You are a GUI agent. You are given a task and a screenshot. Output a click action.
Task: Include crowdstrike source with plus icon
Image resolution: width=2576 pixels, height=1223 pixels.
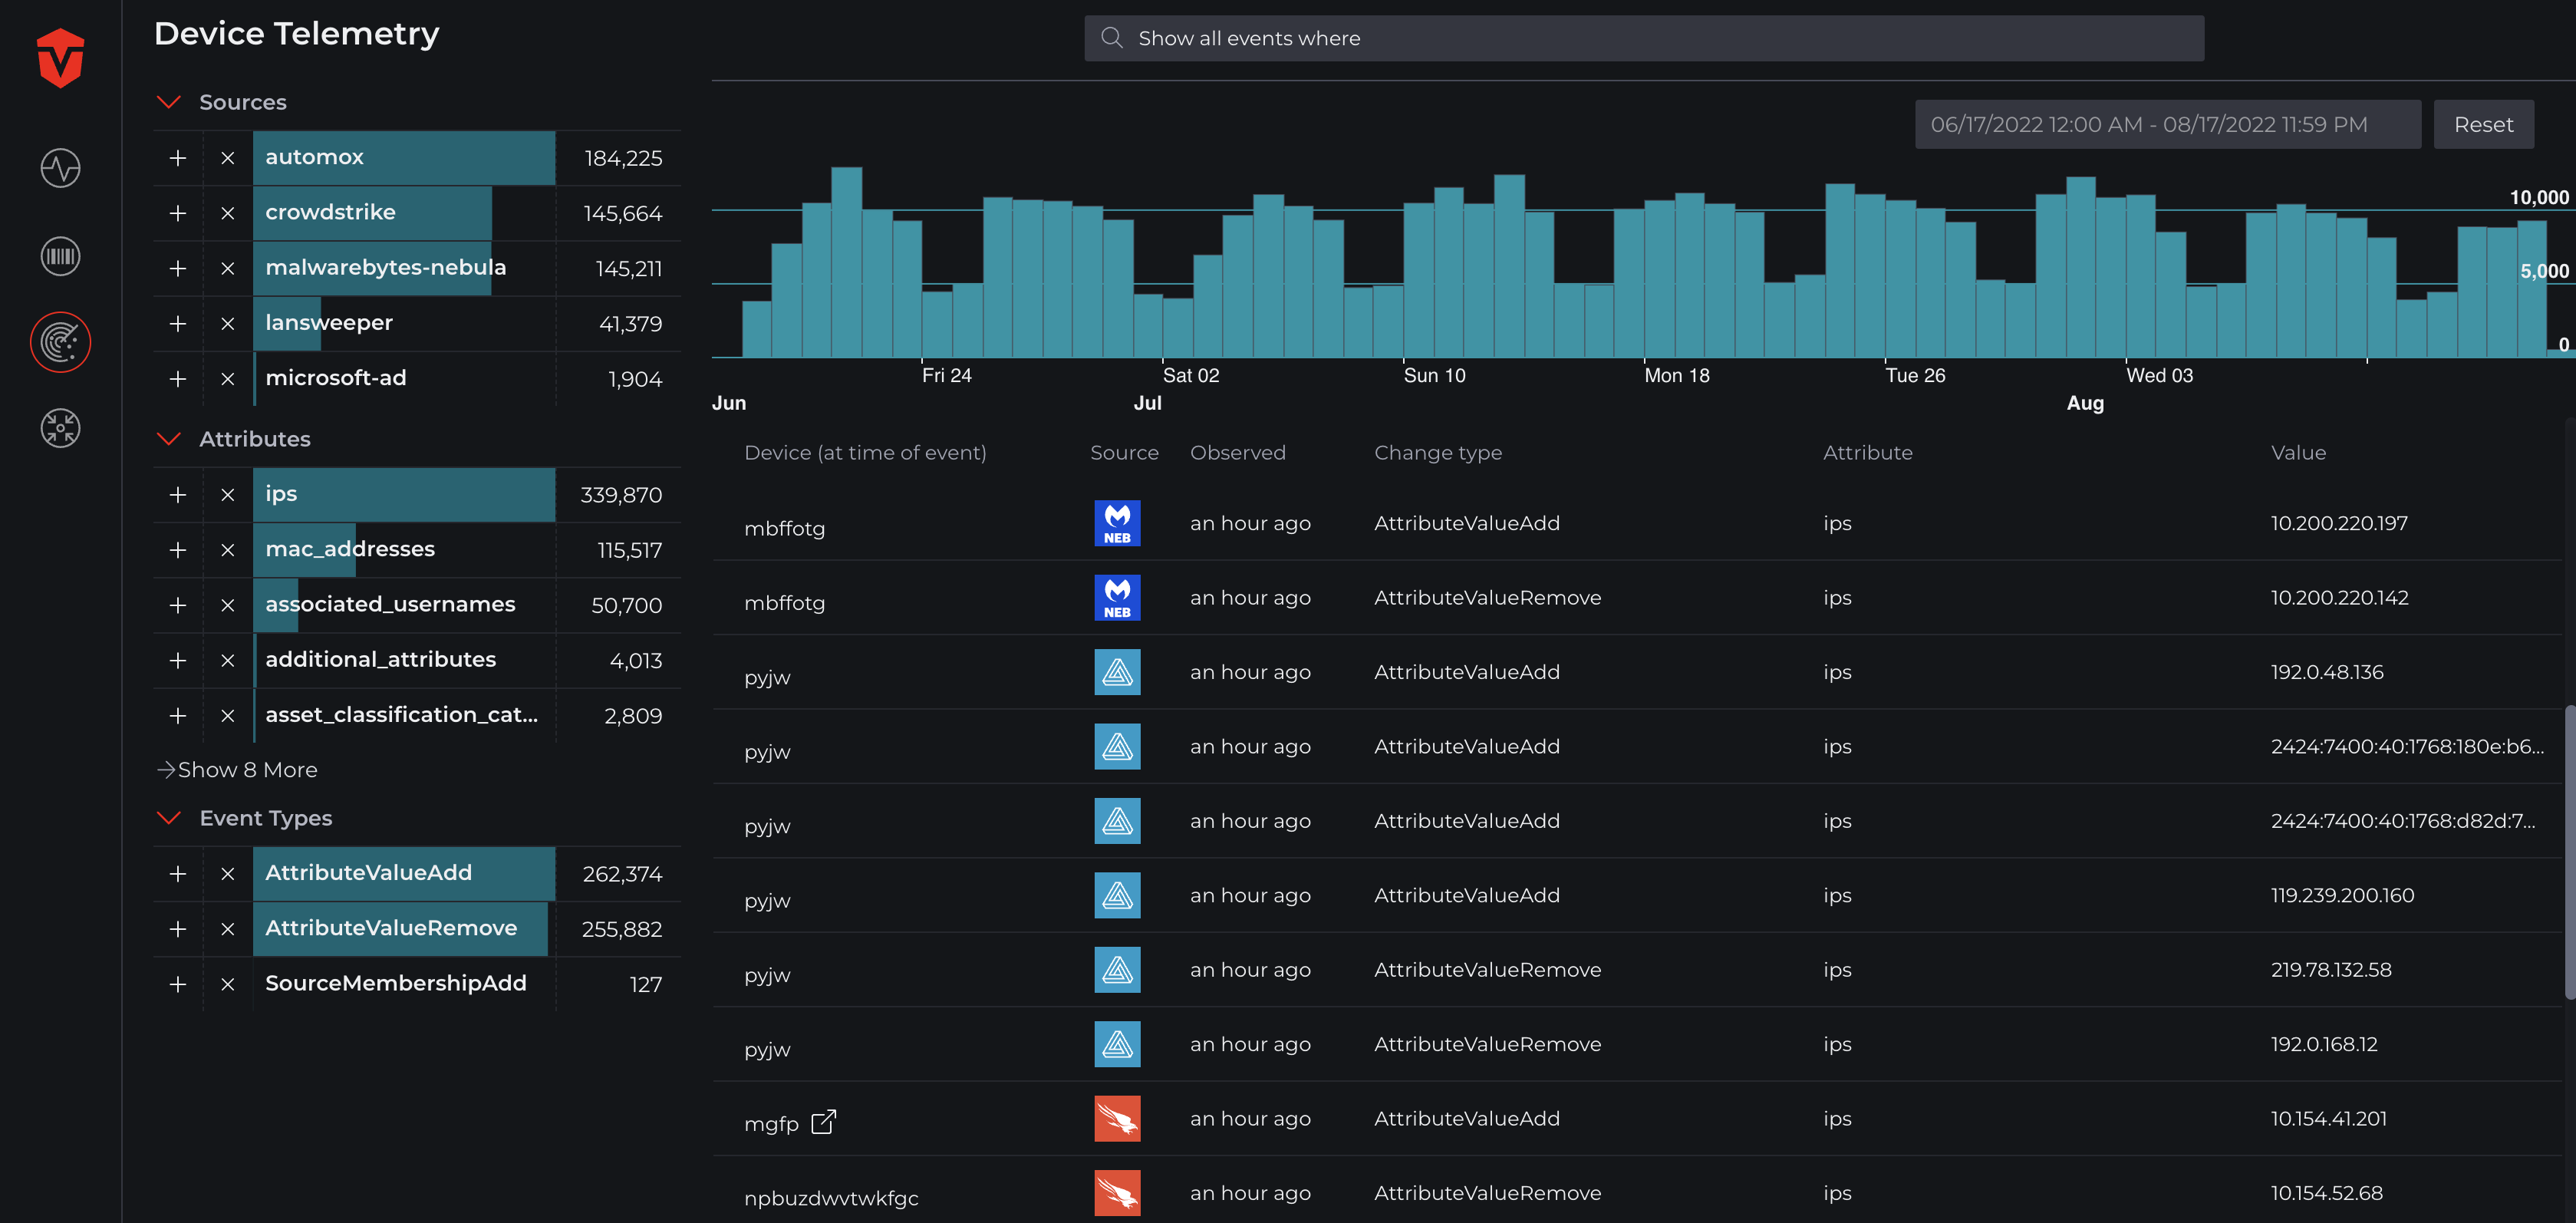tap(178, 213)
